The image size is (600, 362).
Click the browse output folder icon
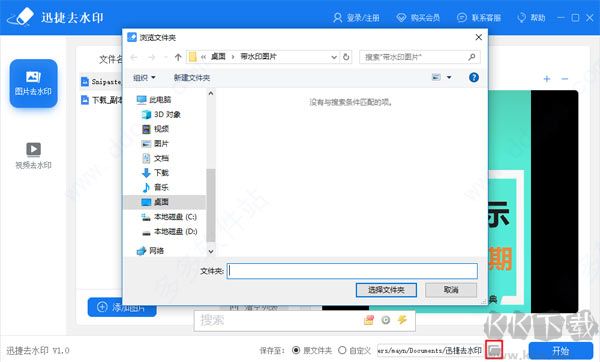click(494, 350)
